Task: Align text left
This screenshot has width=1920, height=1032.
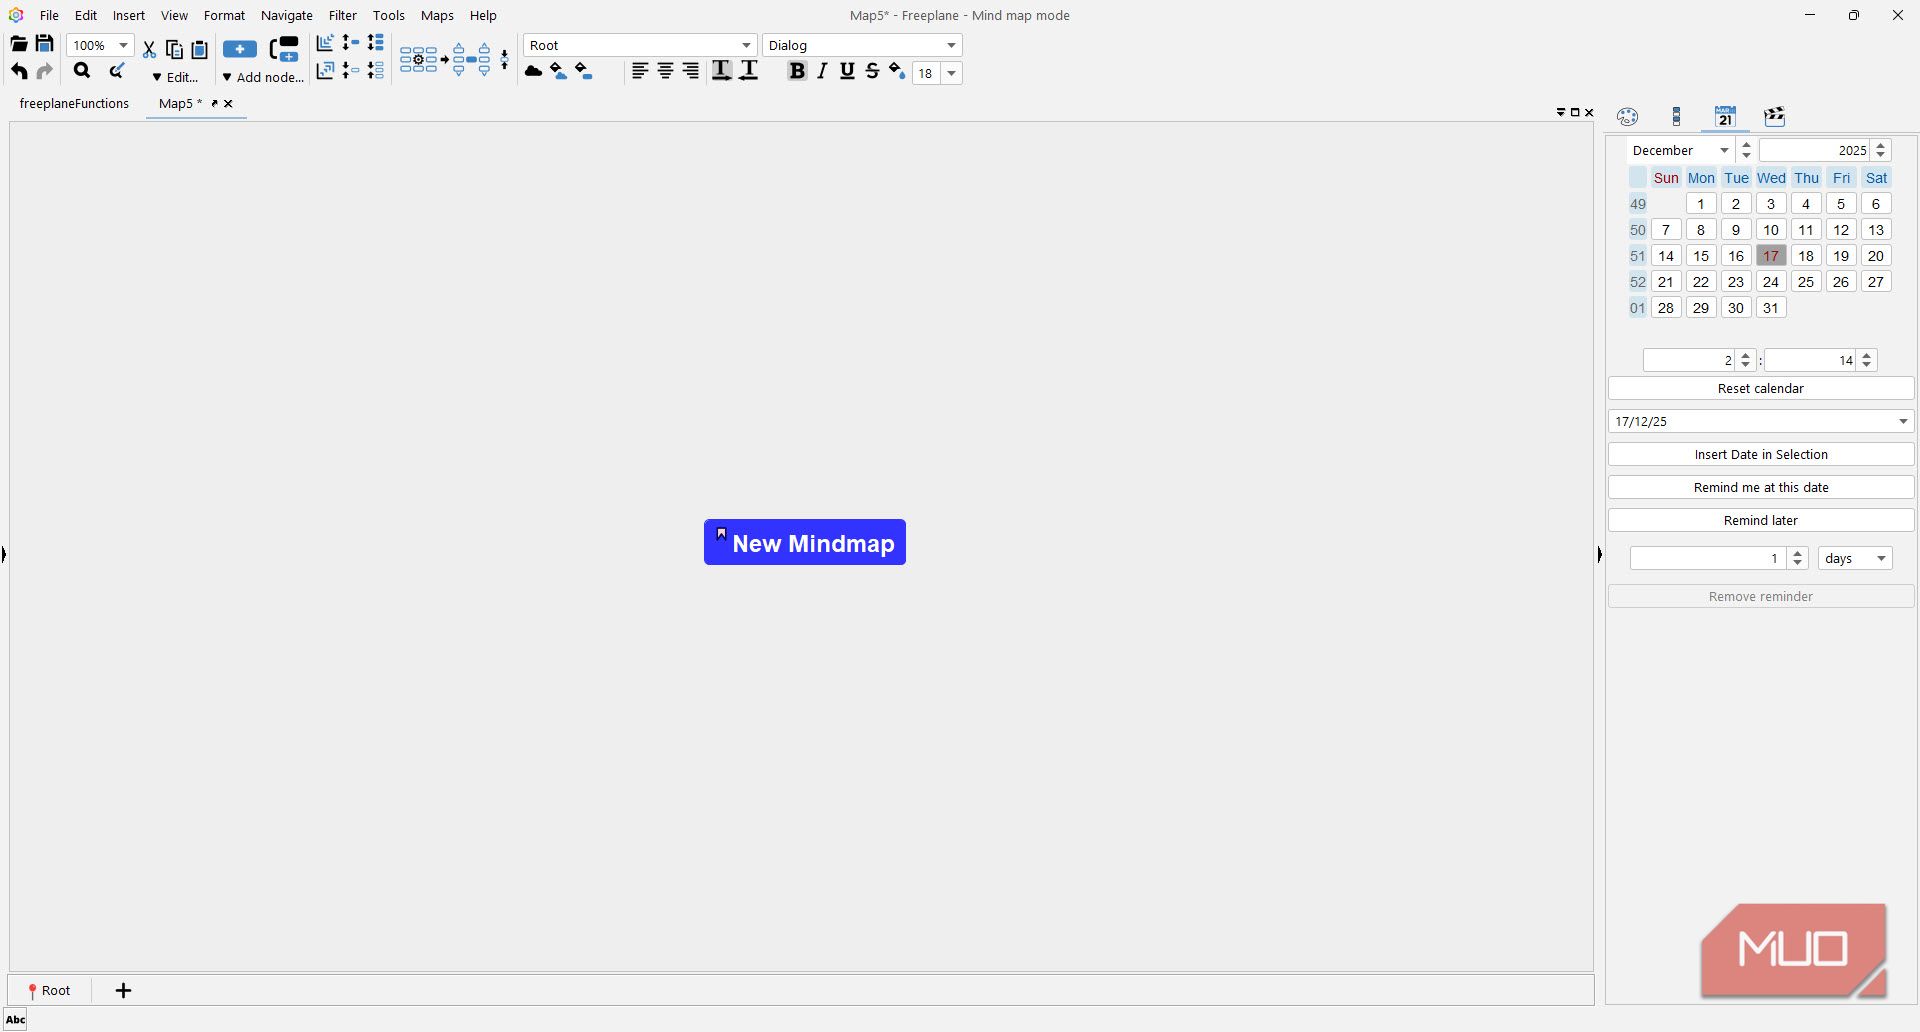Action: pyautogui.click(x=640, y=71)
